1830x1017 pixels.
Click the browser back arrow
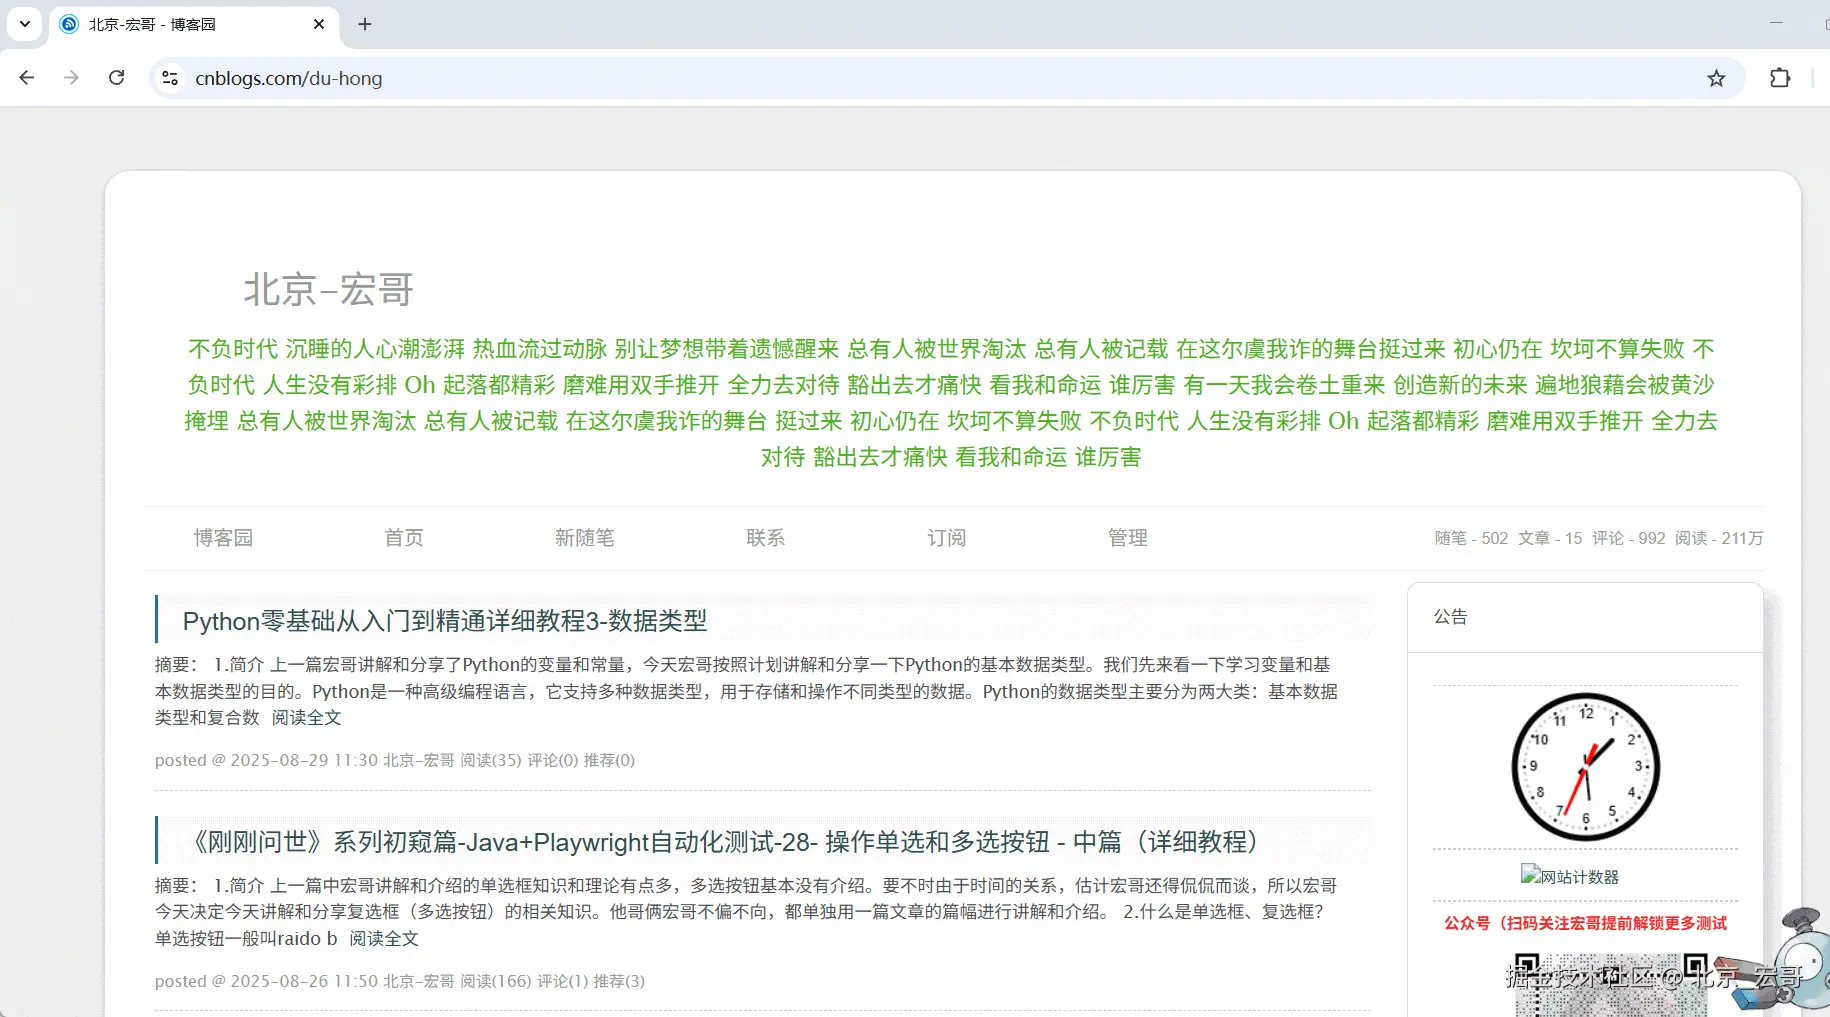(27, 78)
